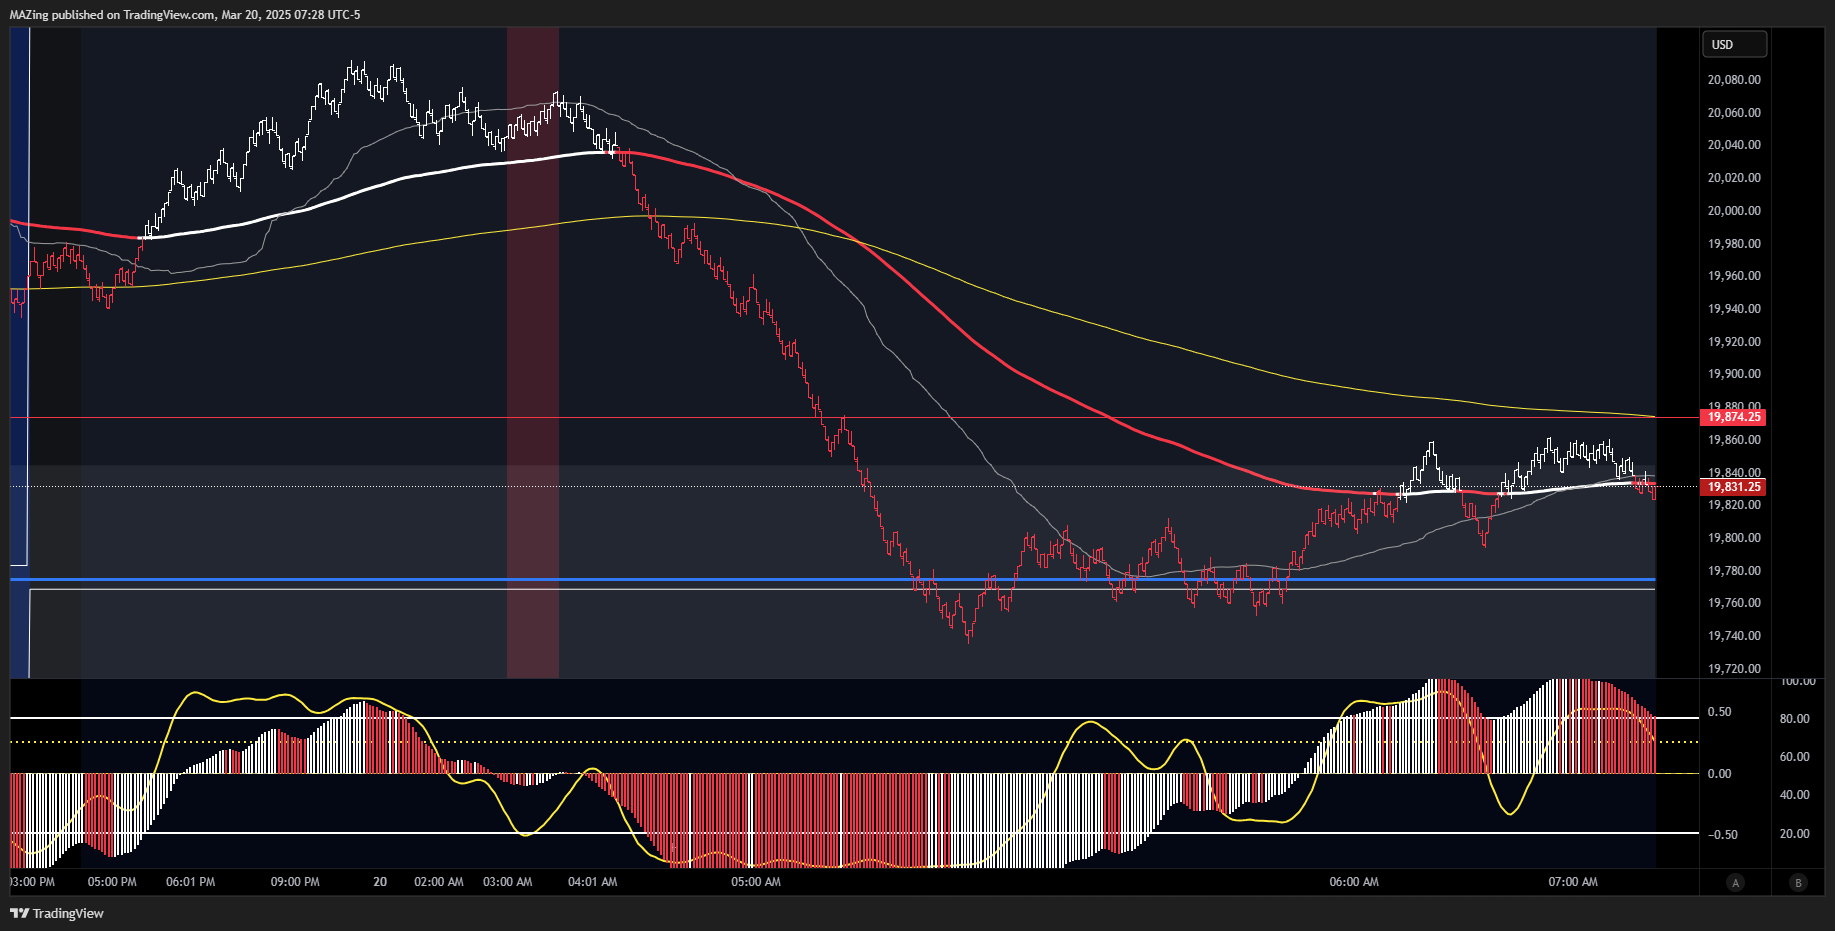
Task: Click the 19,900.00 price axis label
Action: point(1734,374)
